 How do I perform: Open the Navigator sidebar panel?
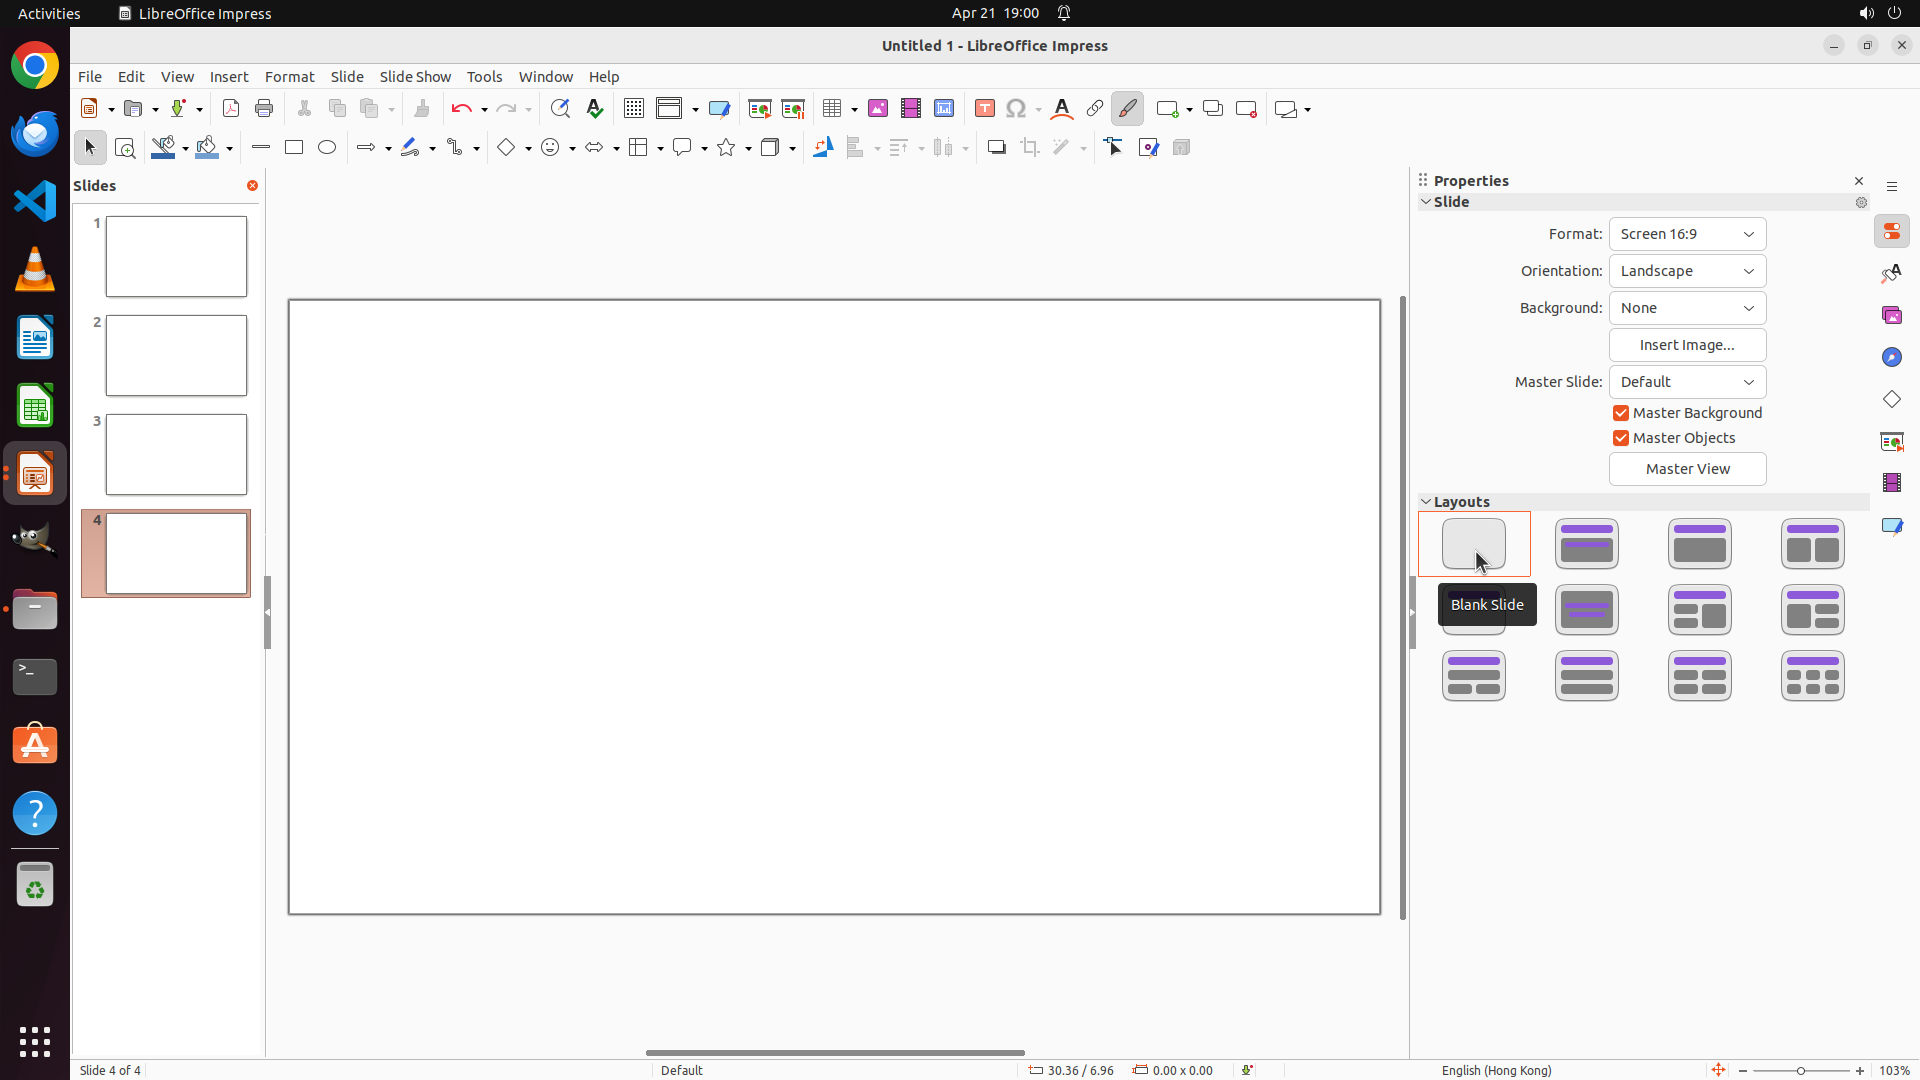[x=1892, y=358]
